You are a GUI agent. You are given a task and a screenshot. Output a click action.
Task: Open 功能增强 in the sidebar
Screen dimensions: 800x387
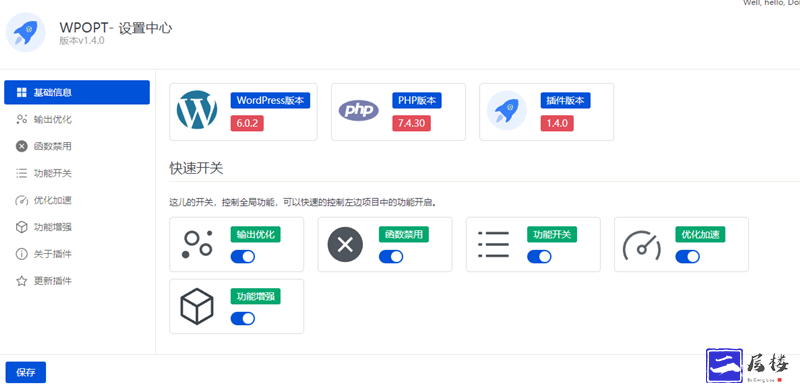coord(77,227)
